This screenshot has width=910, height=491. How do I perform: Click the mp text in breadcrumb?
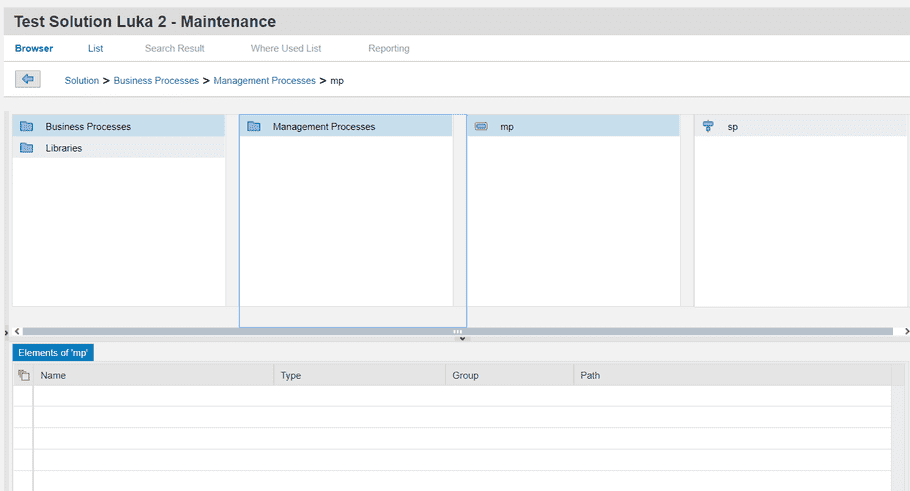[337, 81]
